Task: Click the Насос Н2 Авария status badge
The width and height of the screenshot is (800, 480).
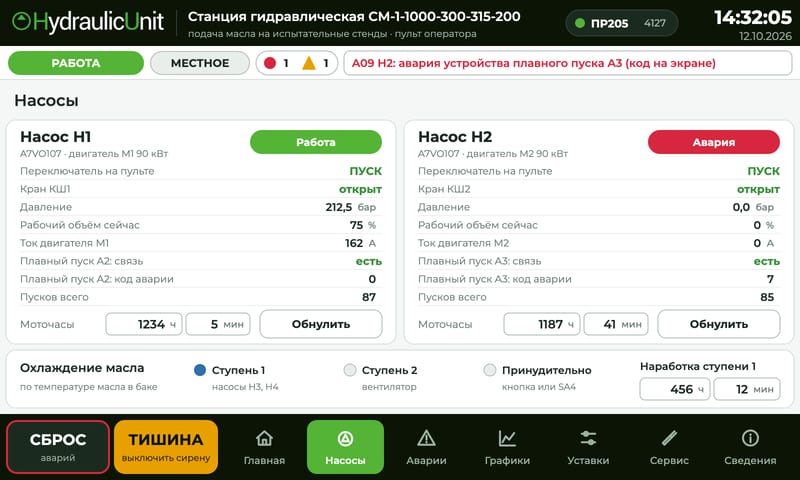Action: click(x=714, y=142)
